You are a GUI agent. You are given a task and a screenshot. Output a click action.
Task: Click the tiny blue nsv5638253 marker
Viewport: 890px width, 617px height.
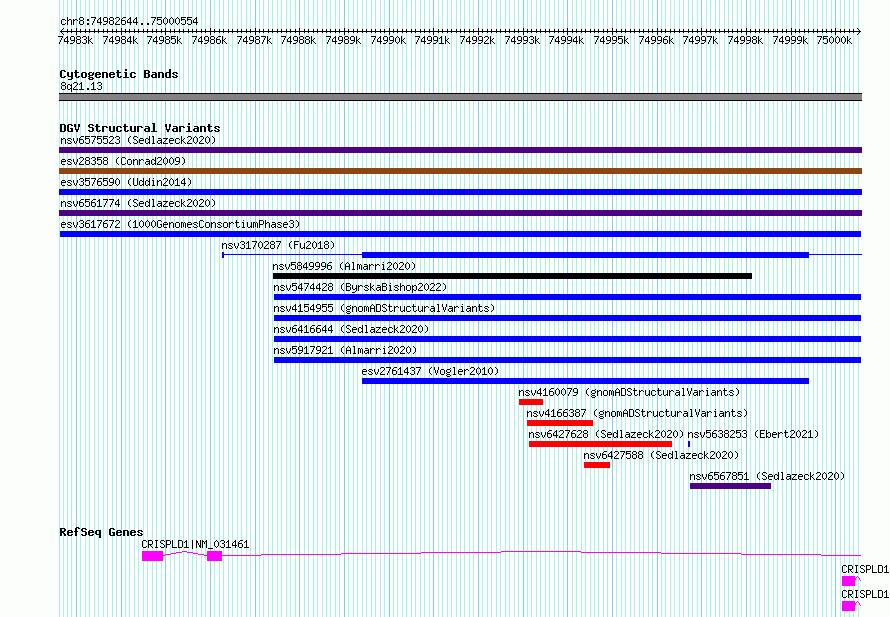click(x=689, y=444)
